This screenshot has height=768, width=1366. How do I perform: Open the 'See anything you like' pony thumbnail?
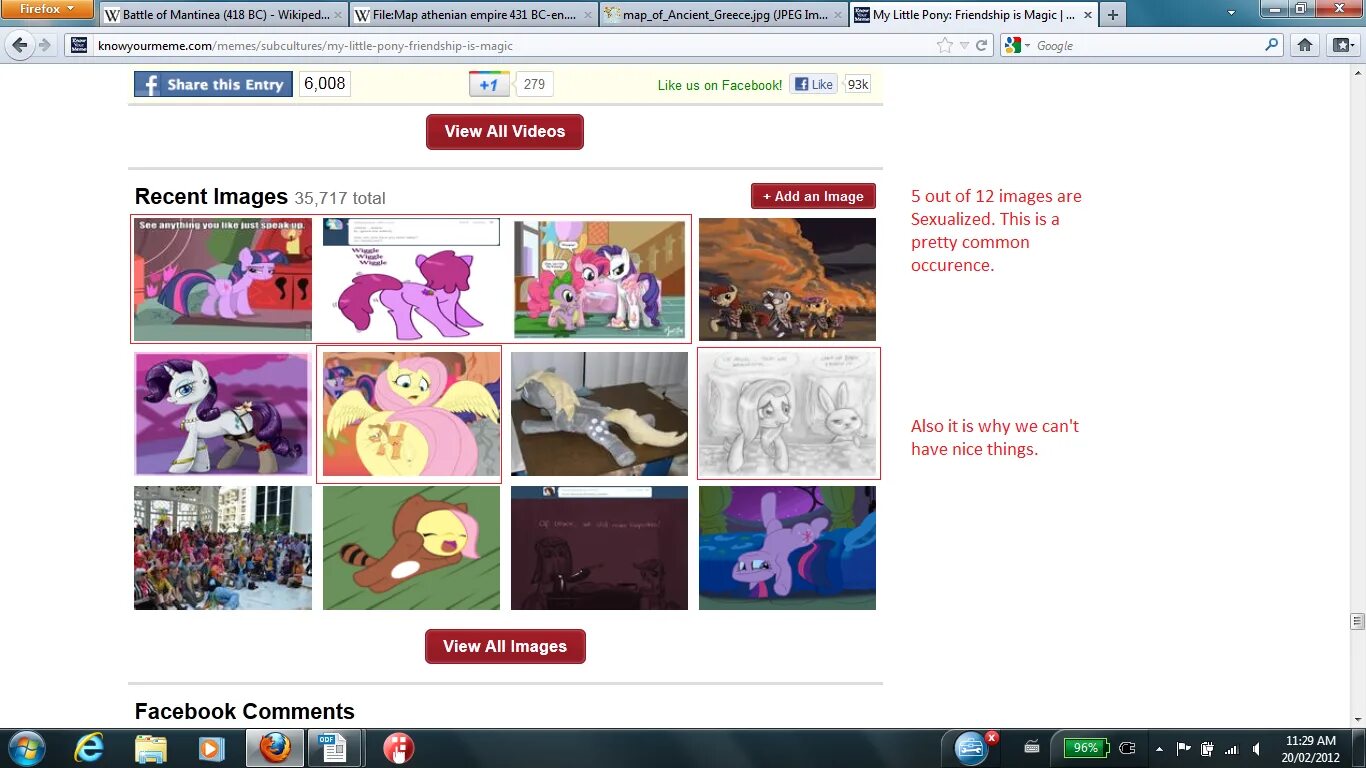pos(223,280)
